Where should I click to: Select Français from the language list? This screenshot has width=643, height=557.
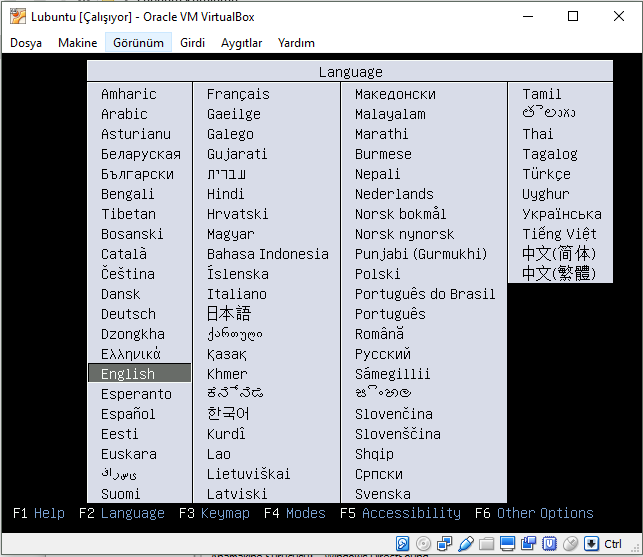(x=238, y=94)
